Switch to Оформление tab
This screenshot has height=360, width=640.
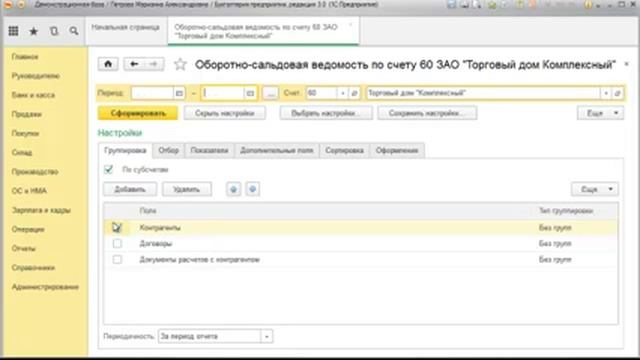pos(397,151)
